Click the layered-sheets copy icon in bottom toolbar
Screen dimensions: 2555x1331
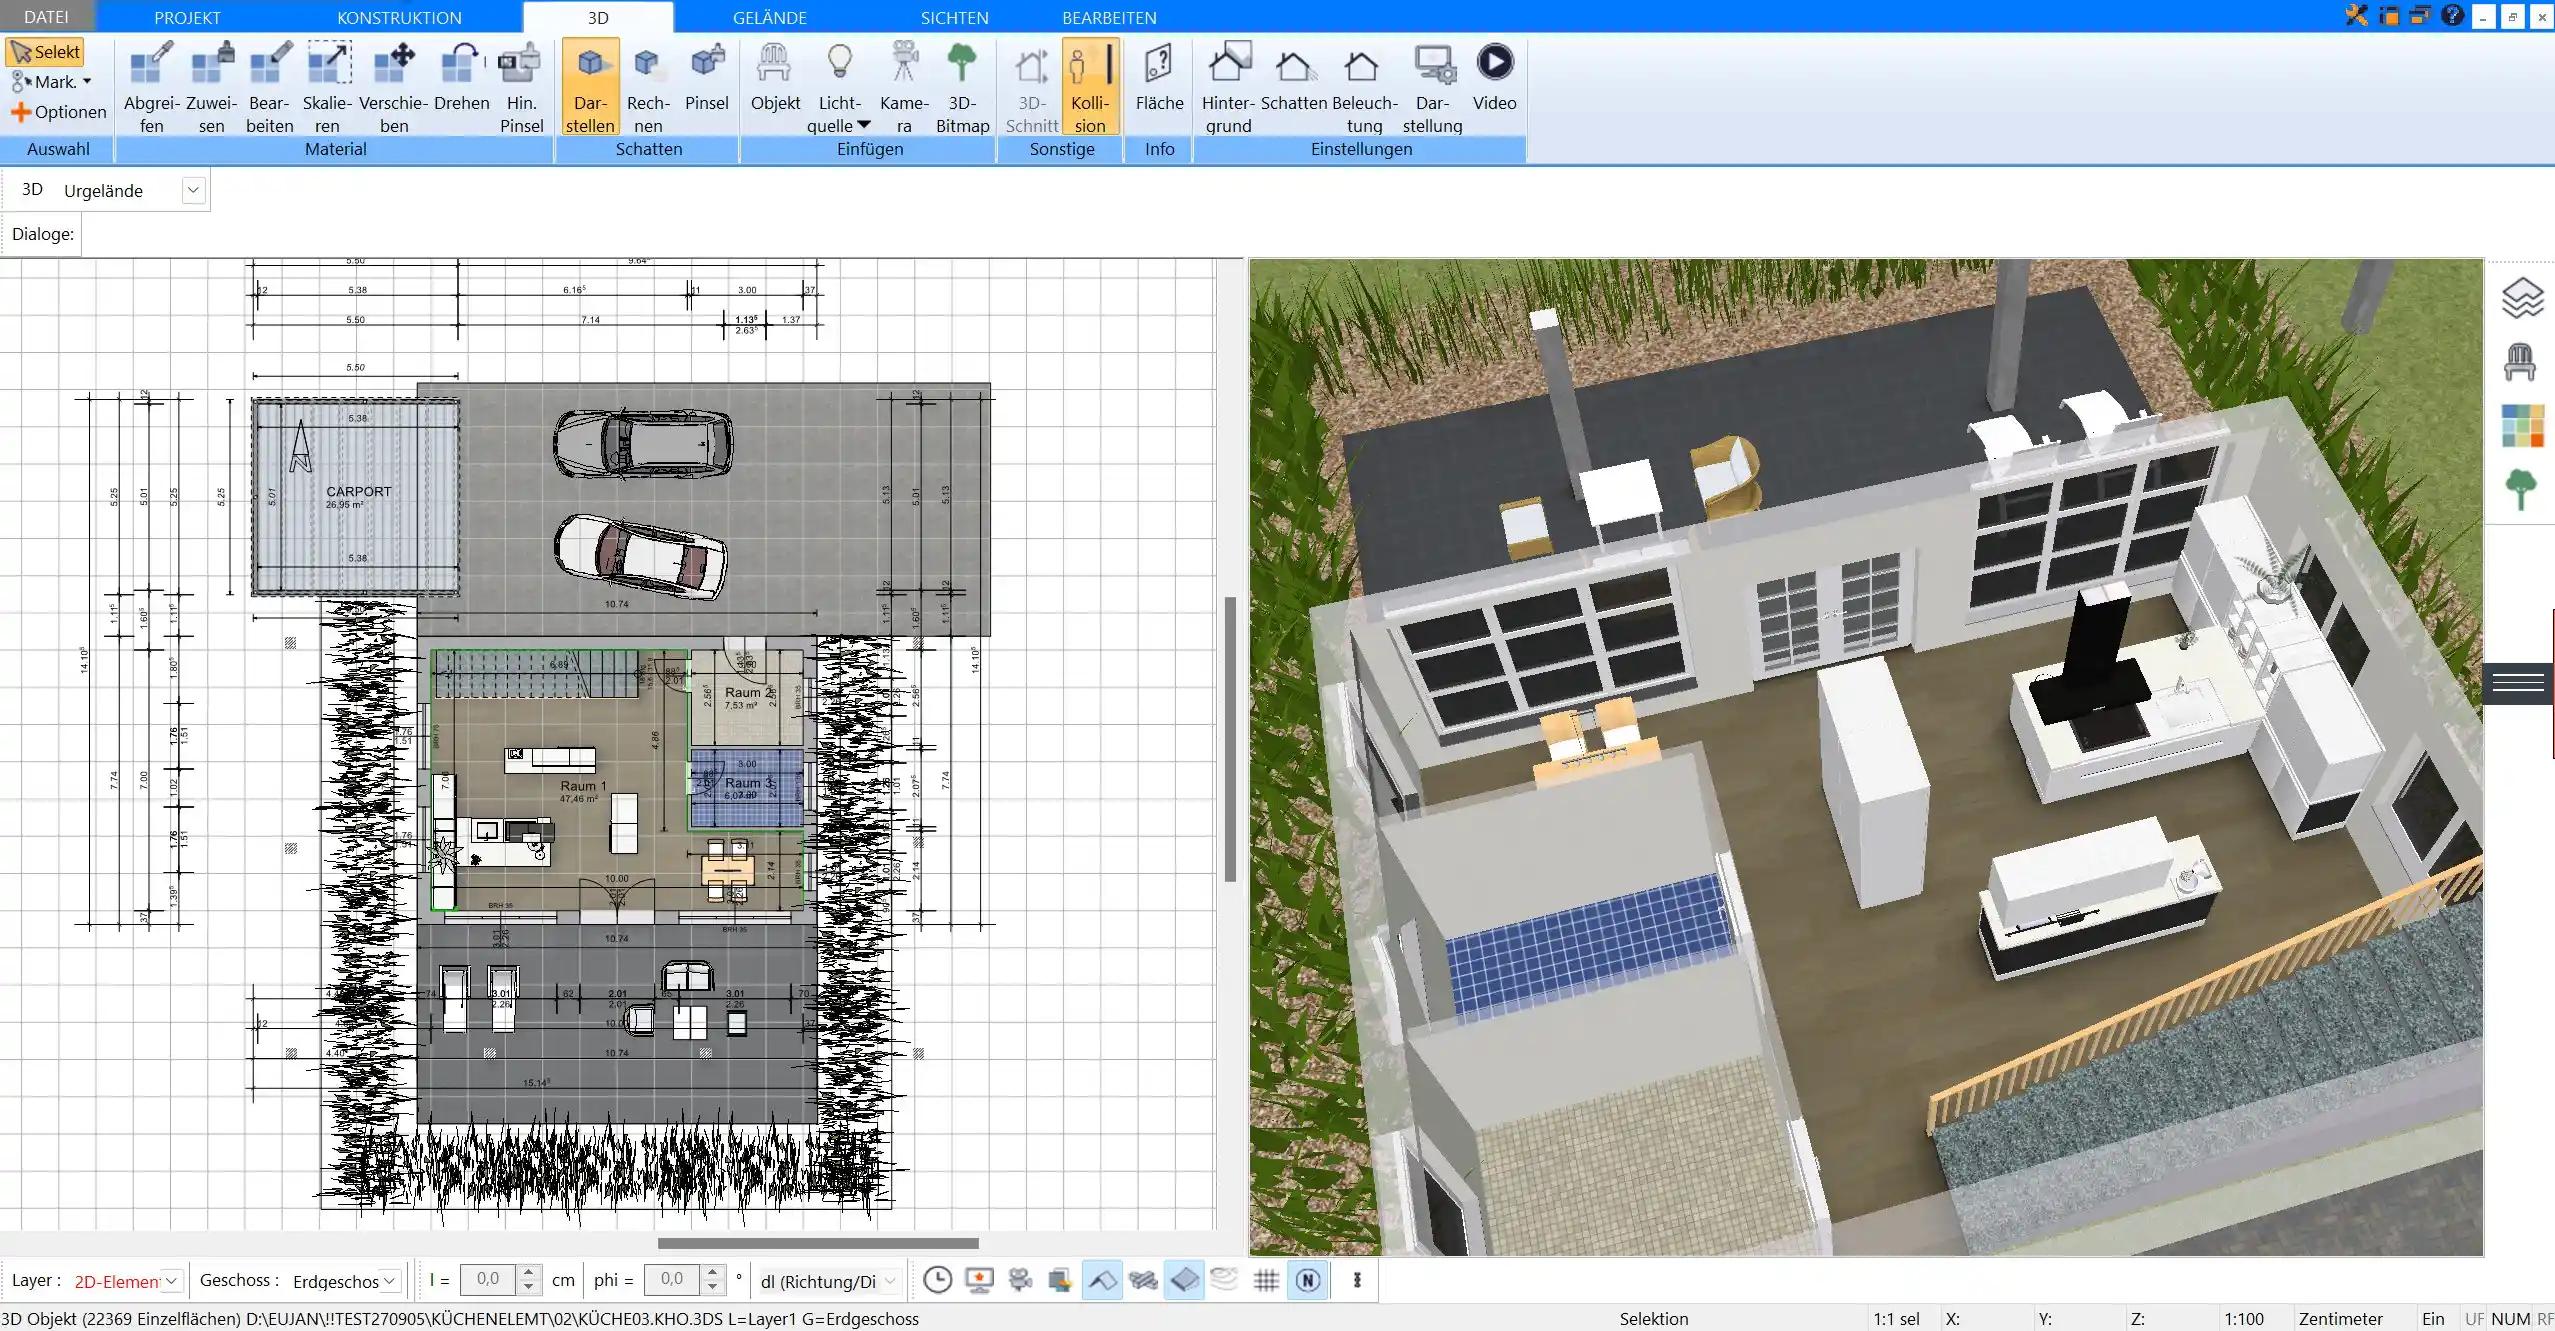click(1061, 1280)
